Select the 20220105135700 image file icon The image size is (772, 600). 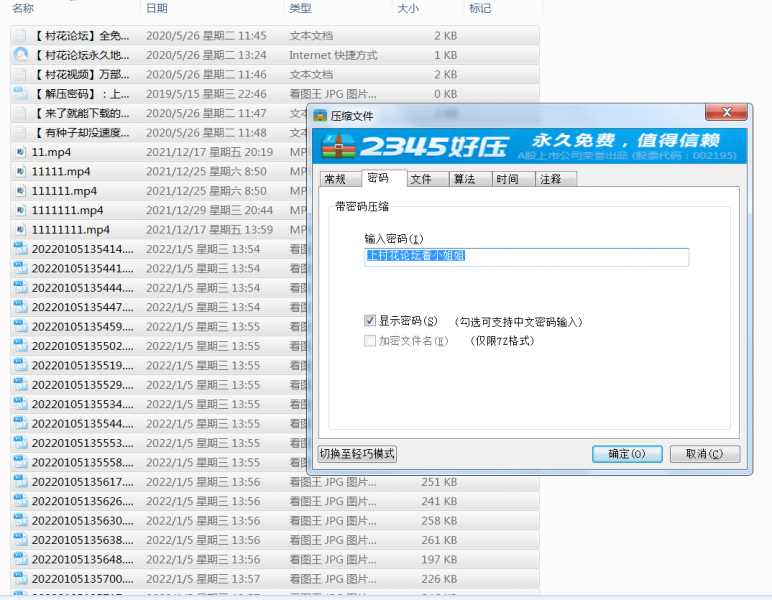(x=20, y=579)
